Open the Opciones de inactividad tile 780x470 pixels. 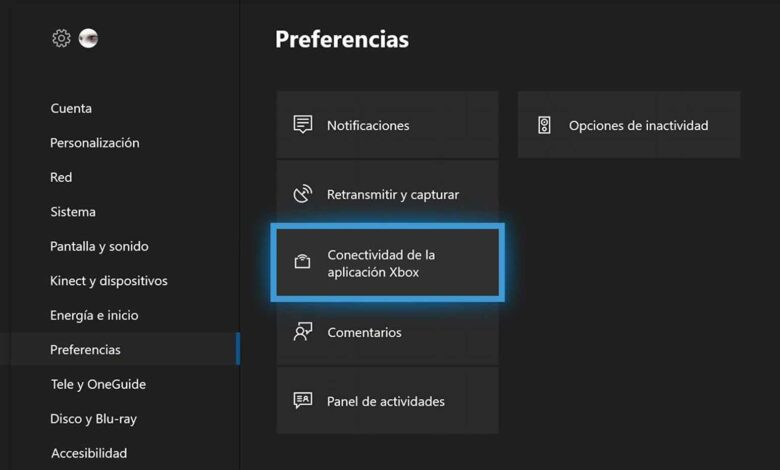click(629, 125)
